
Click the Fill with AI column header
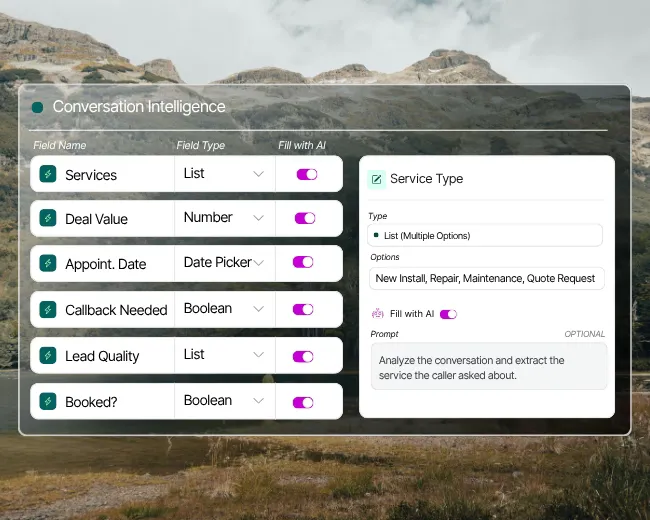coord(302,145)
